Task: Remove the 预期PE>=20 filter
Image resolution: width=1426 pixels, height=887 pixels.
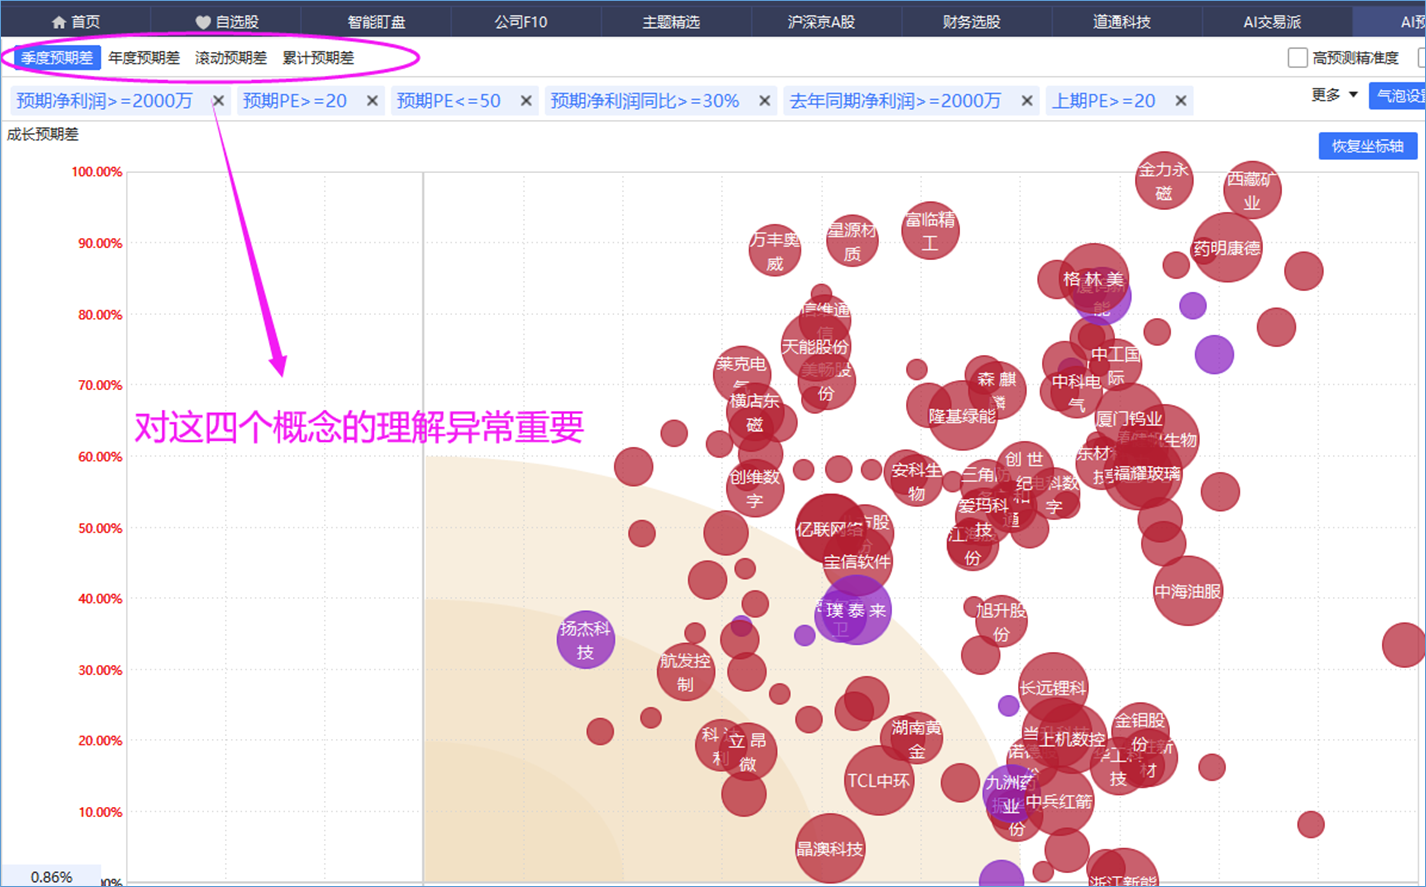Action: (x=372, y=101)
